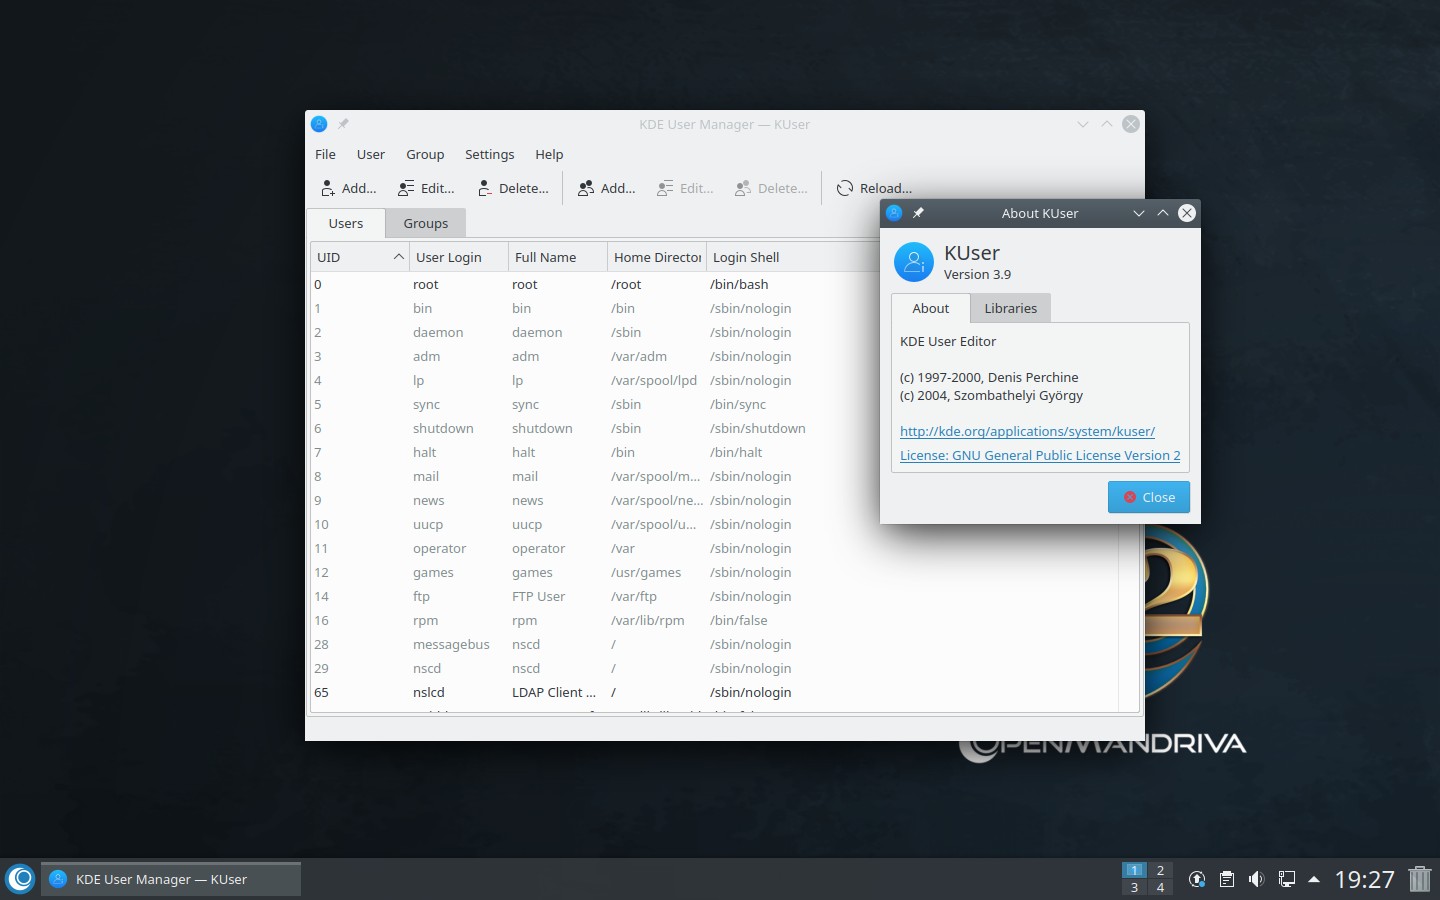Open the Settings menu

coord(489,154)
